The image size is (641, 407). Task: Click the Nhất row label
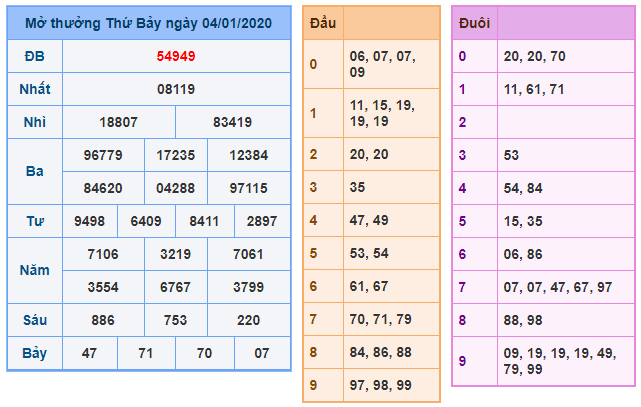(34, 89)
